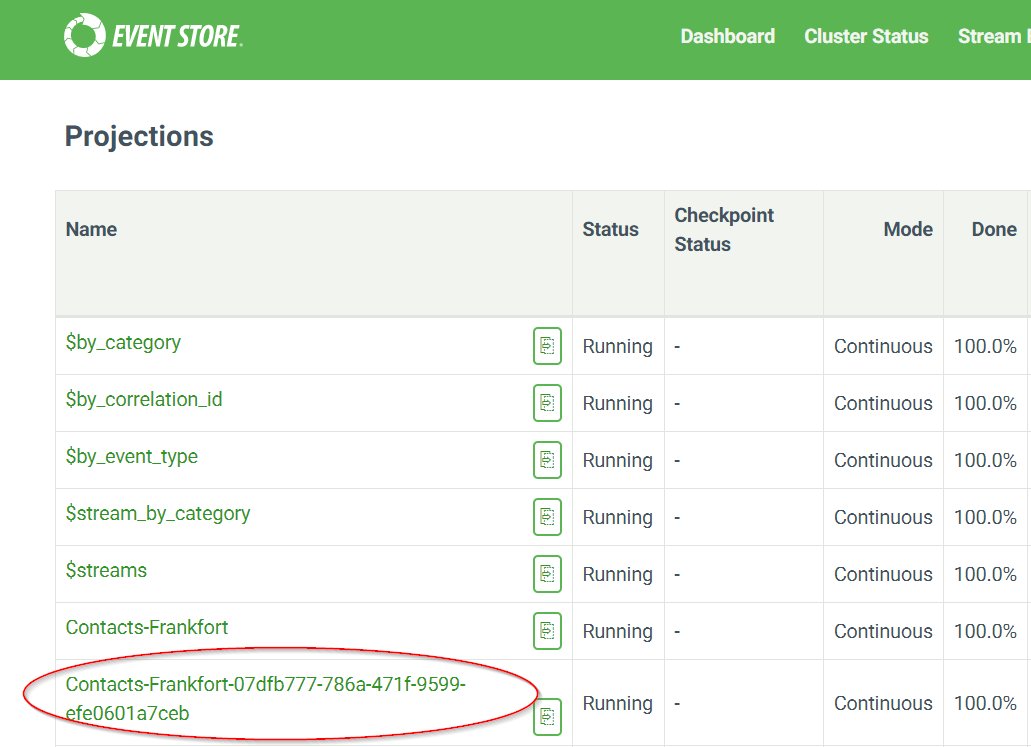The height and width of the screenshot is (747, 1031).
Task: Select Running status of $streams
Action: 617,575
